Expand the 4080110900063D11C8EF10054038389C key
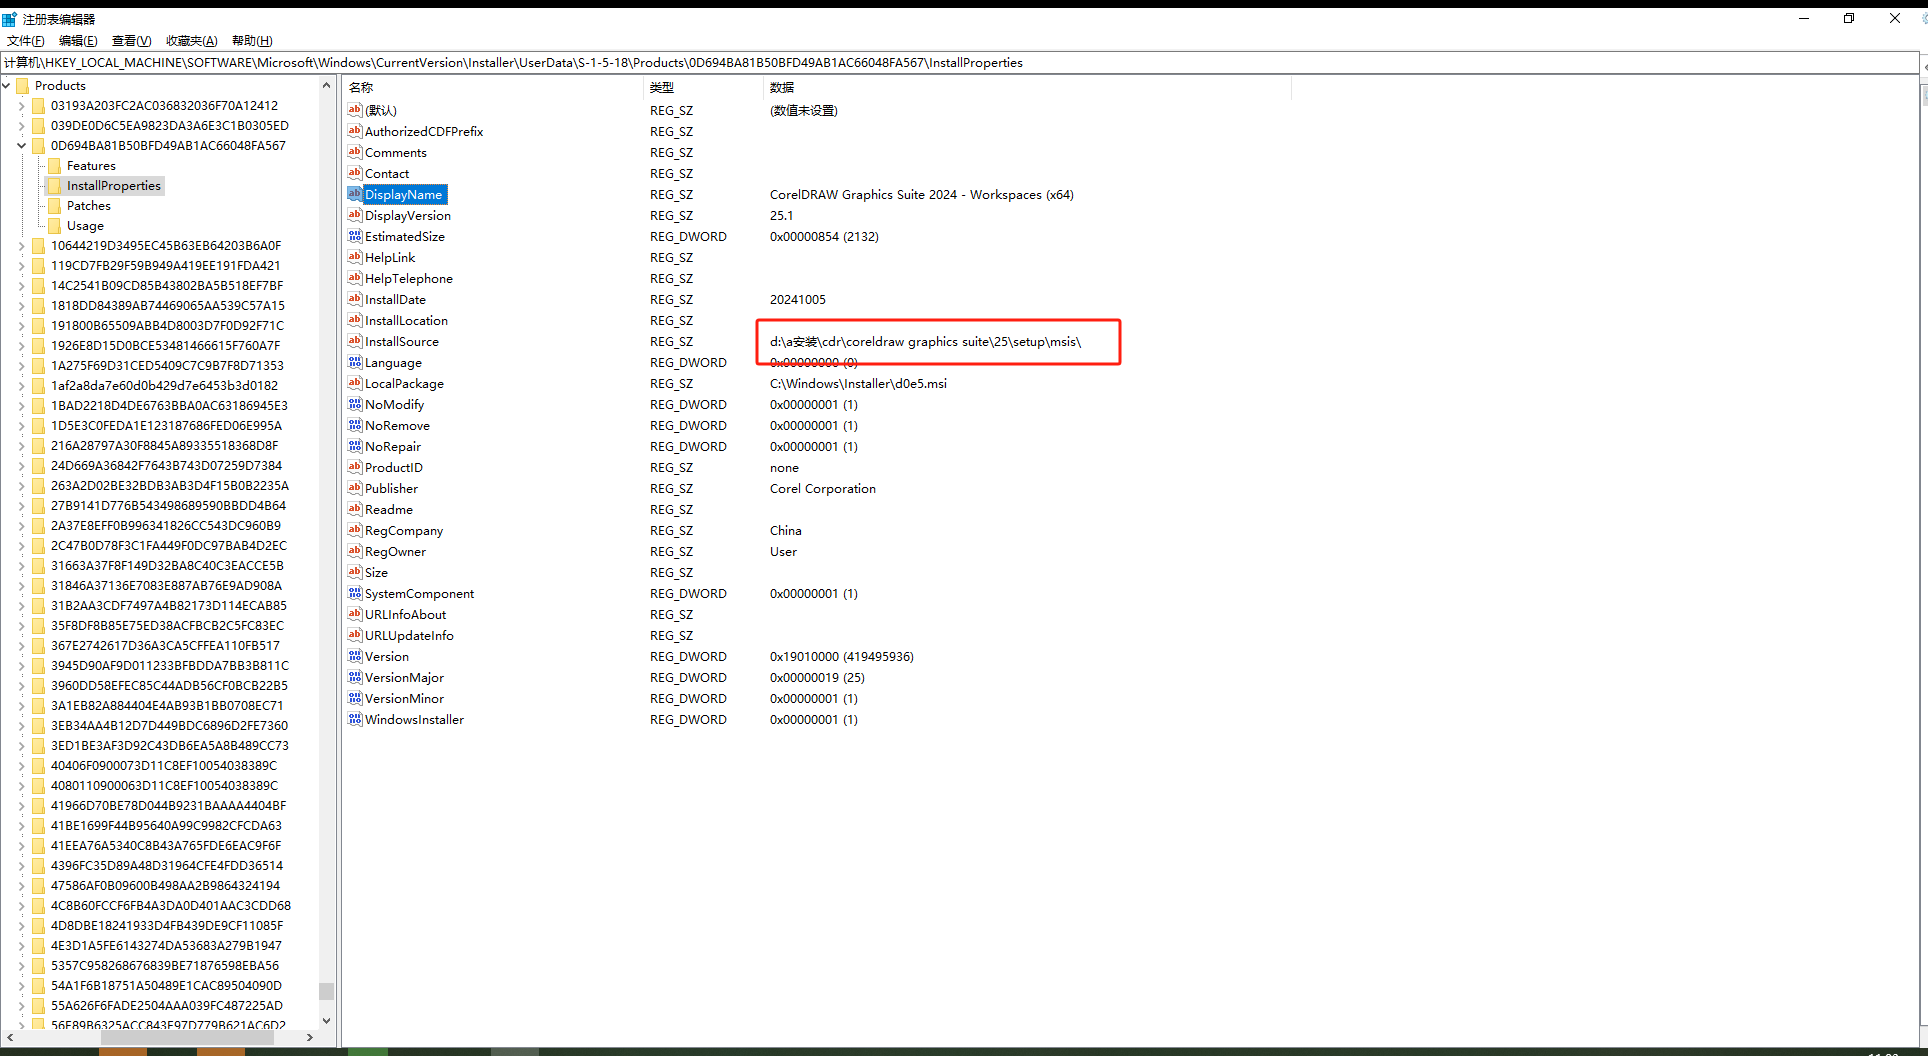This screenshot has height=1056, width=1928. [x=21, y=786]
